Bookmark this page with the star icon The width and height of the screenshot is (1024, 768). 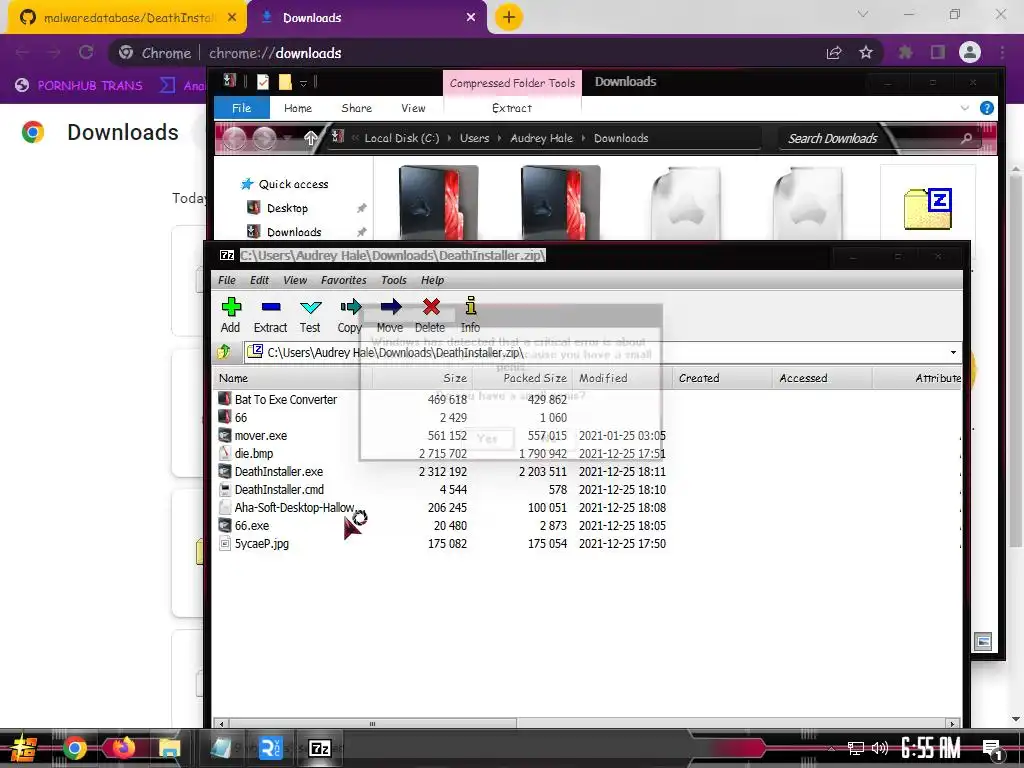coord(866,52)
